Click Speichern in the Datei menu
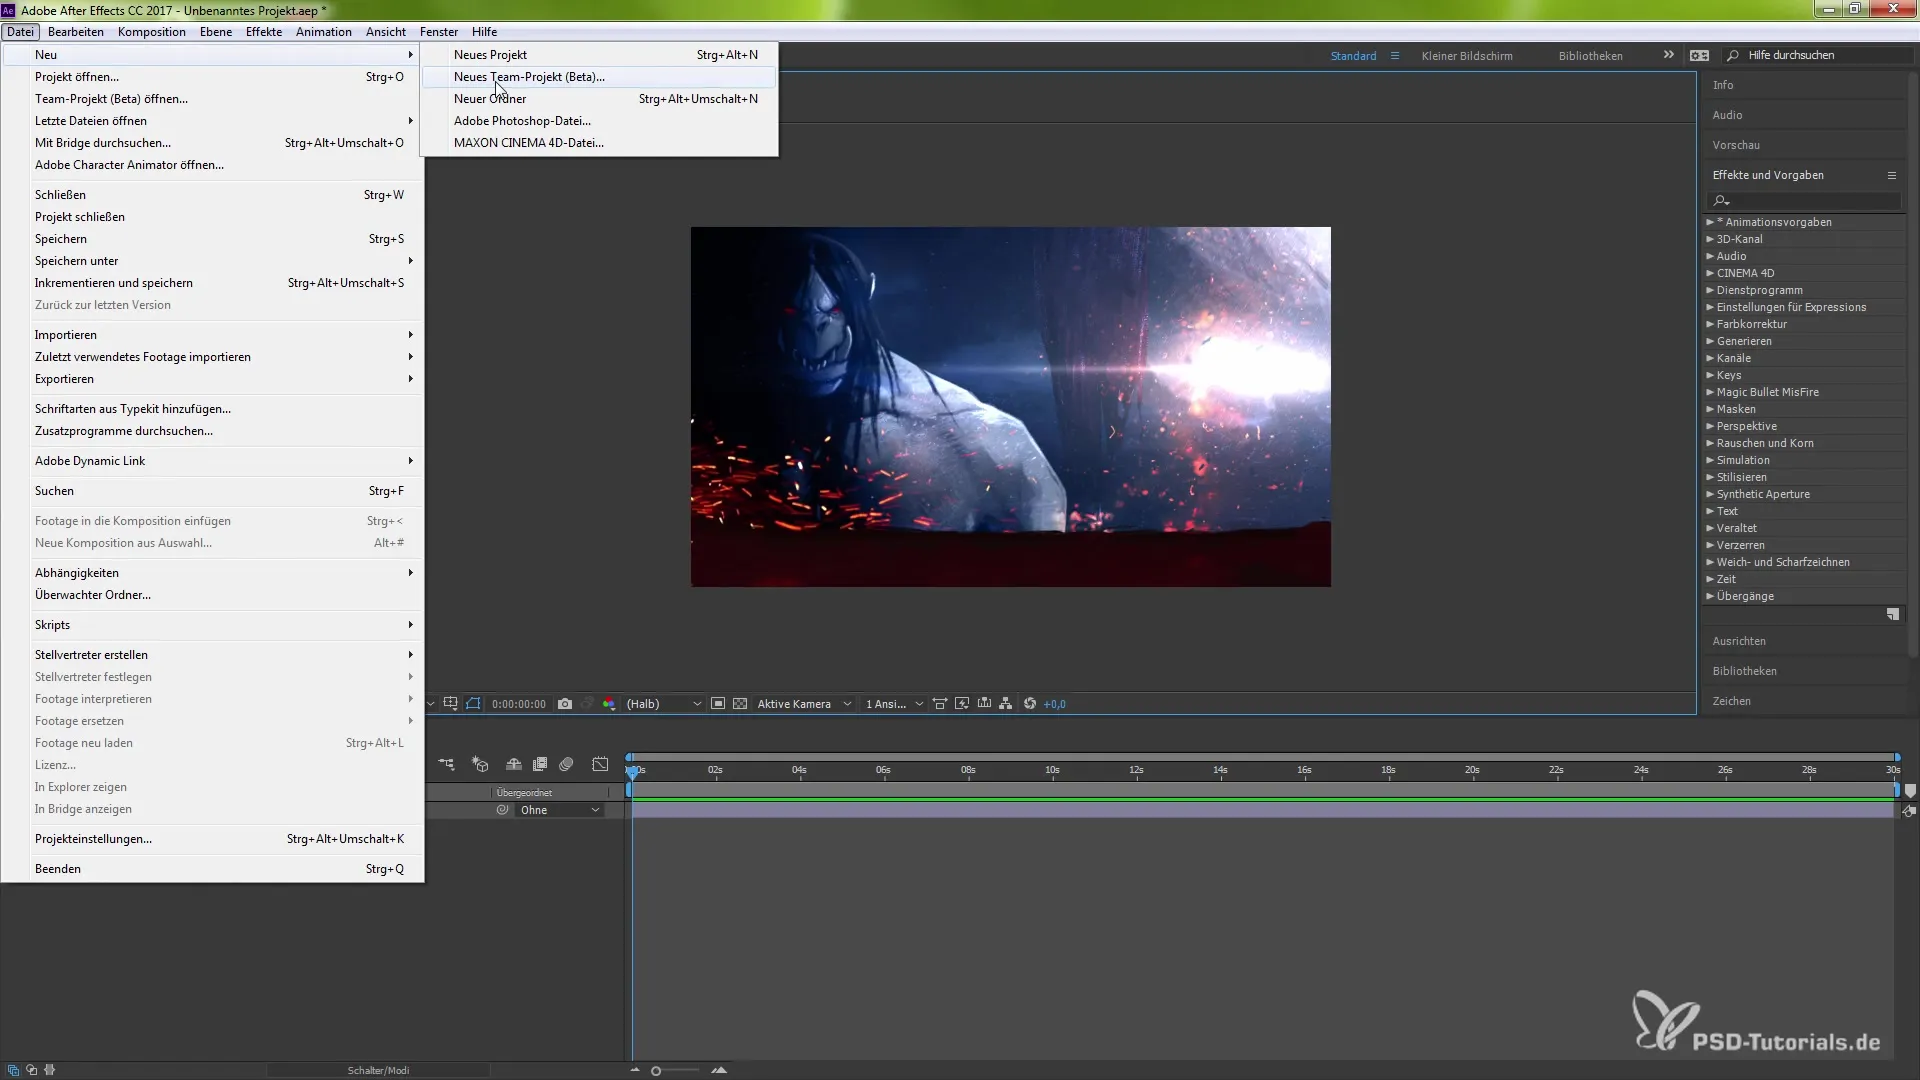Screen dimensions: 1920x1080 click(212, 239)
